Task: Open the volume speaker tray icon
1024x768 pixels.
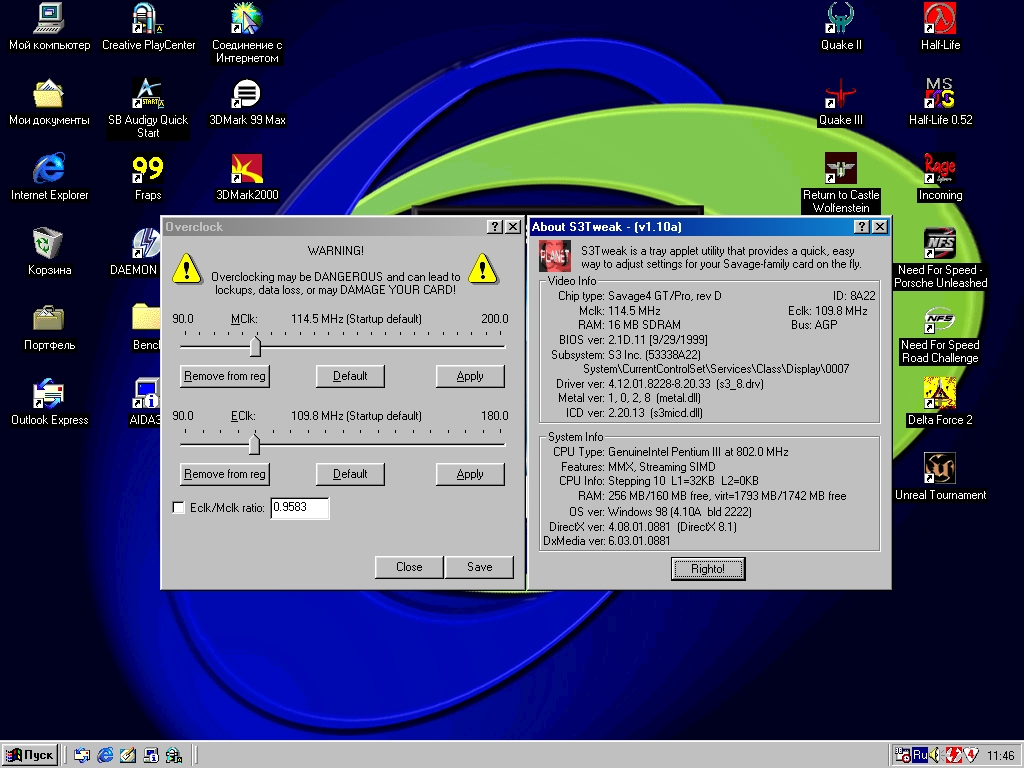Action: click(x=935, y=755)
